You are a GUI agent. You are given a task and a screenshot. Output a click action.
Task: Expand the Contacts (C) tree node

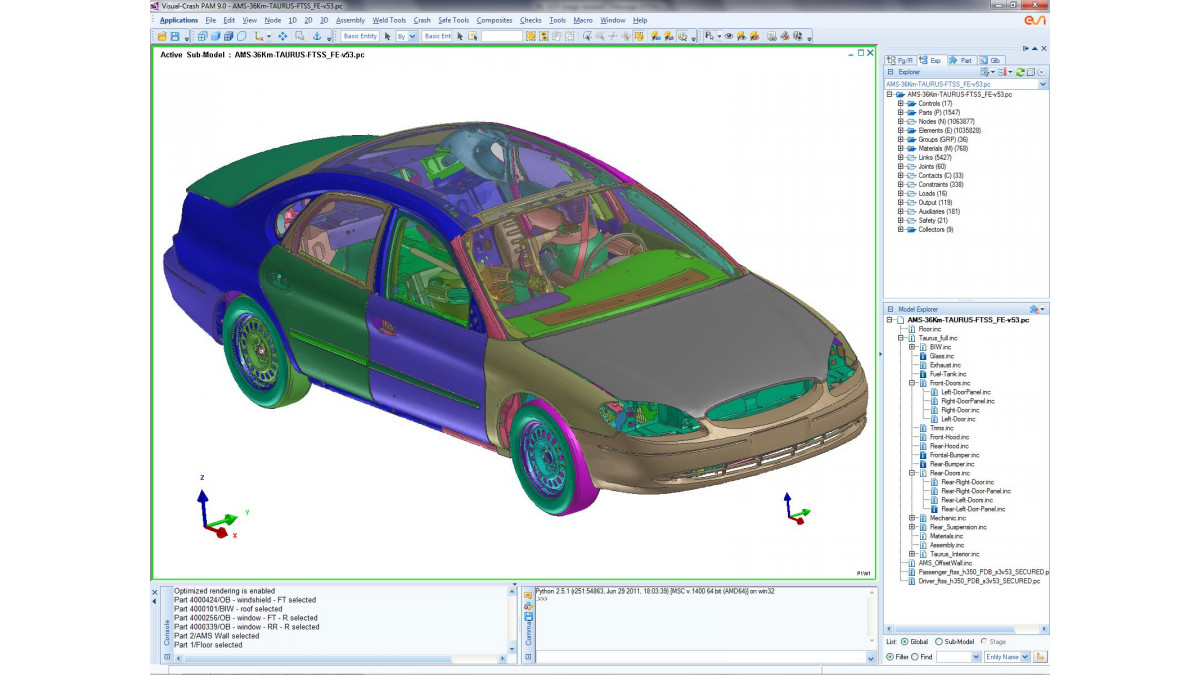tap(900, 175)
